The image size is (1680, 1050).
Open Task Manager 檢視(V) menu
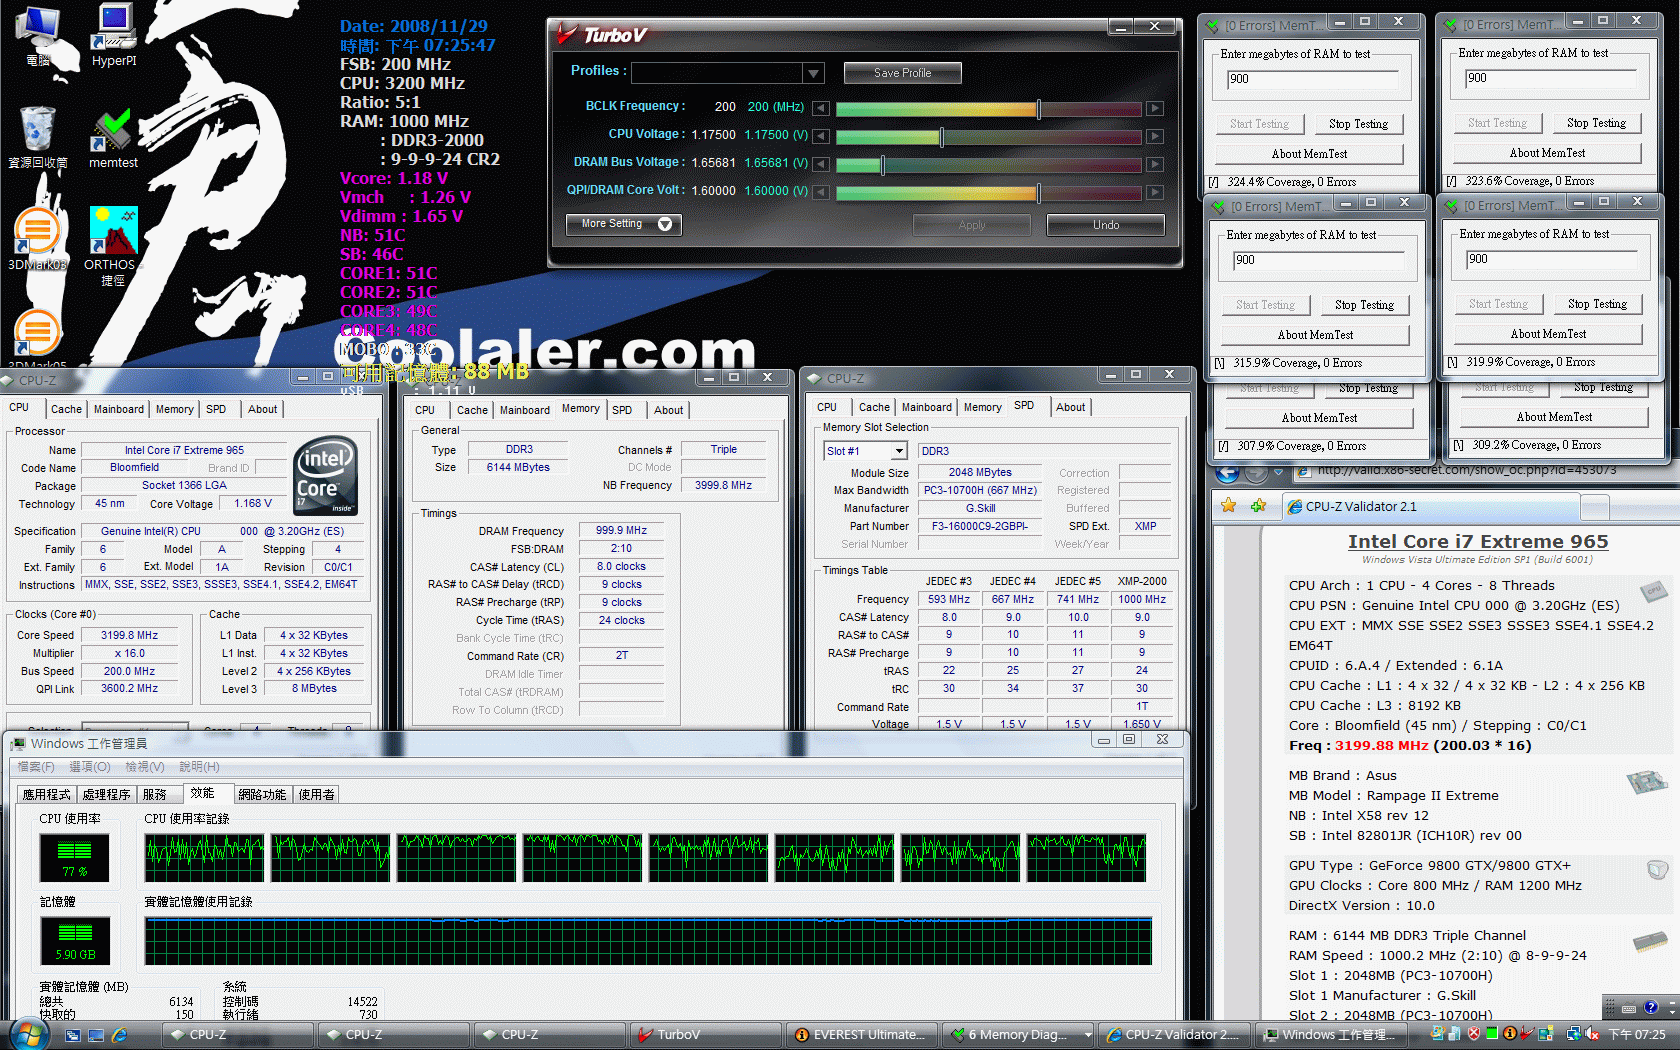[x=144, y=767]
